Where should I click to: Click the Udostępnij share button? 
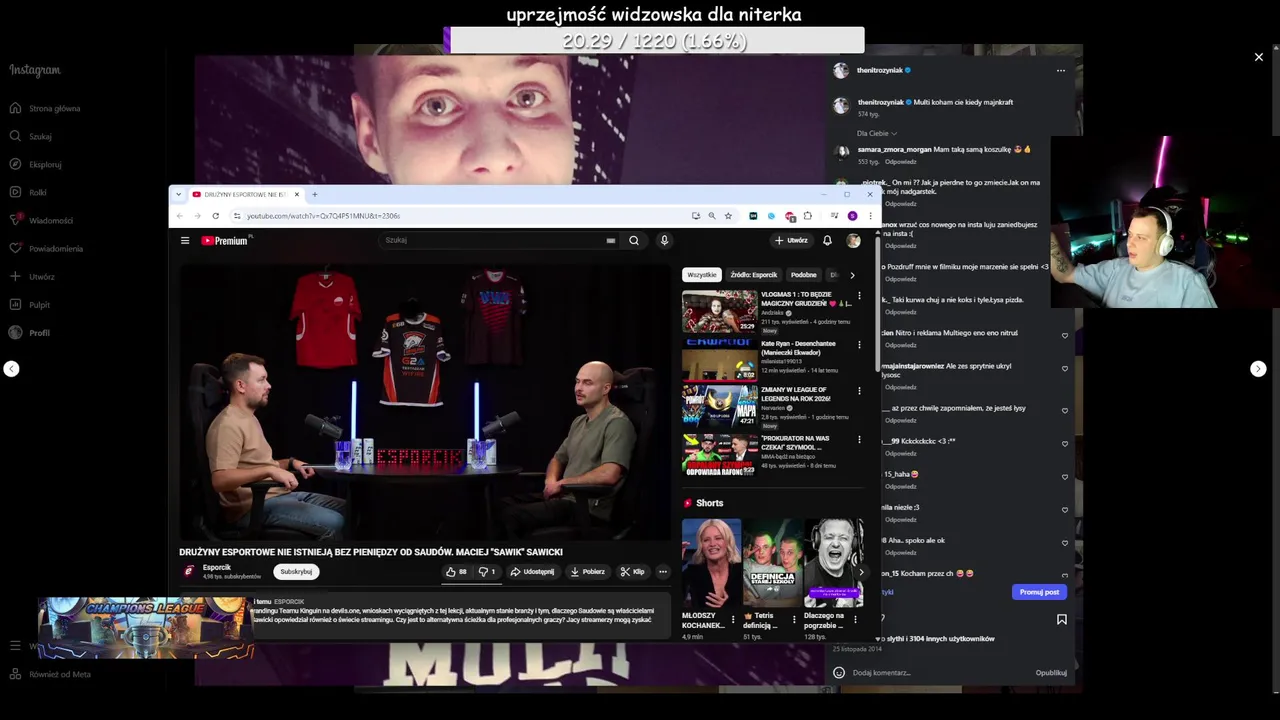(532, 572)
